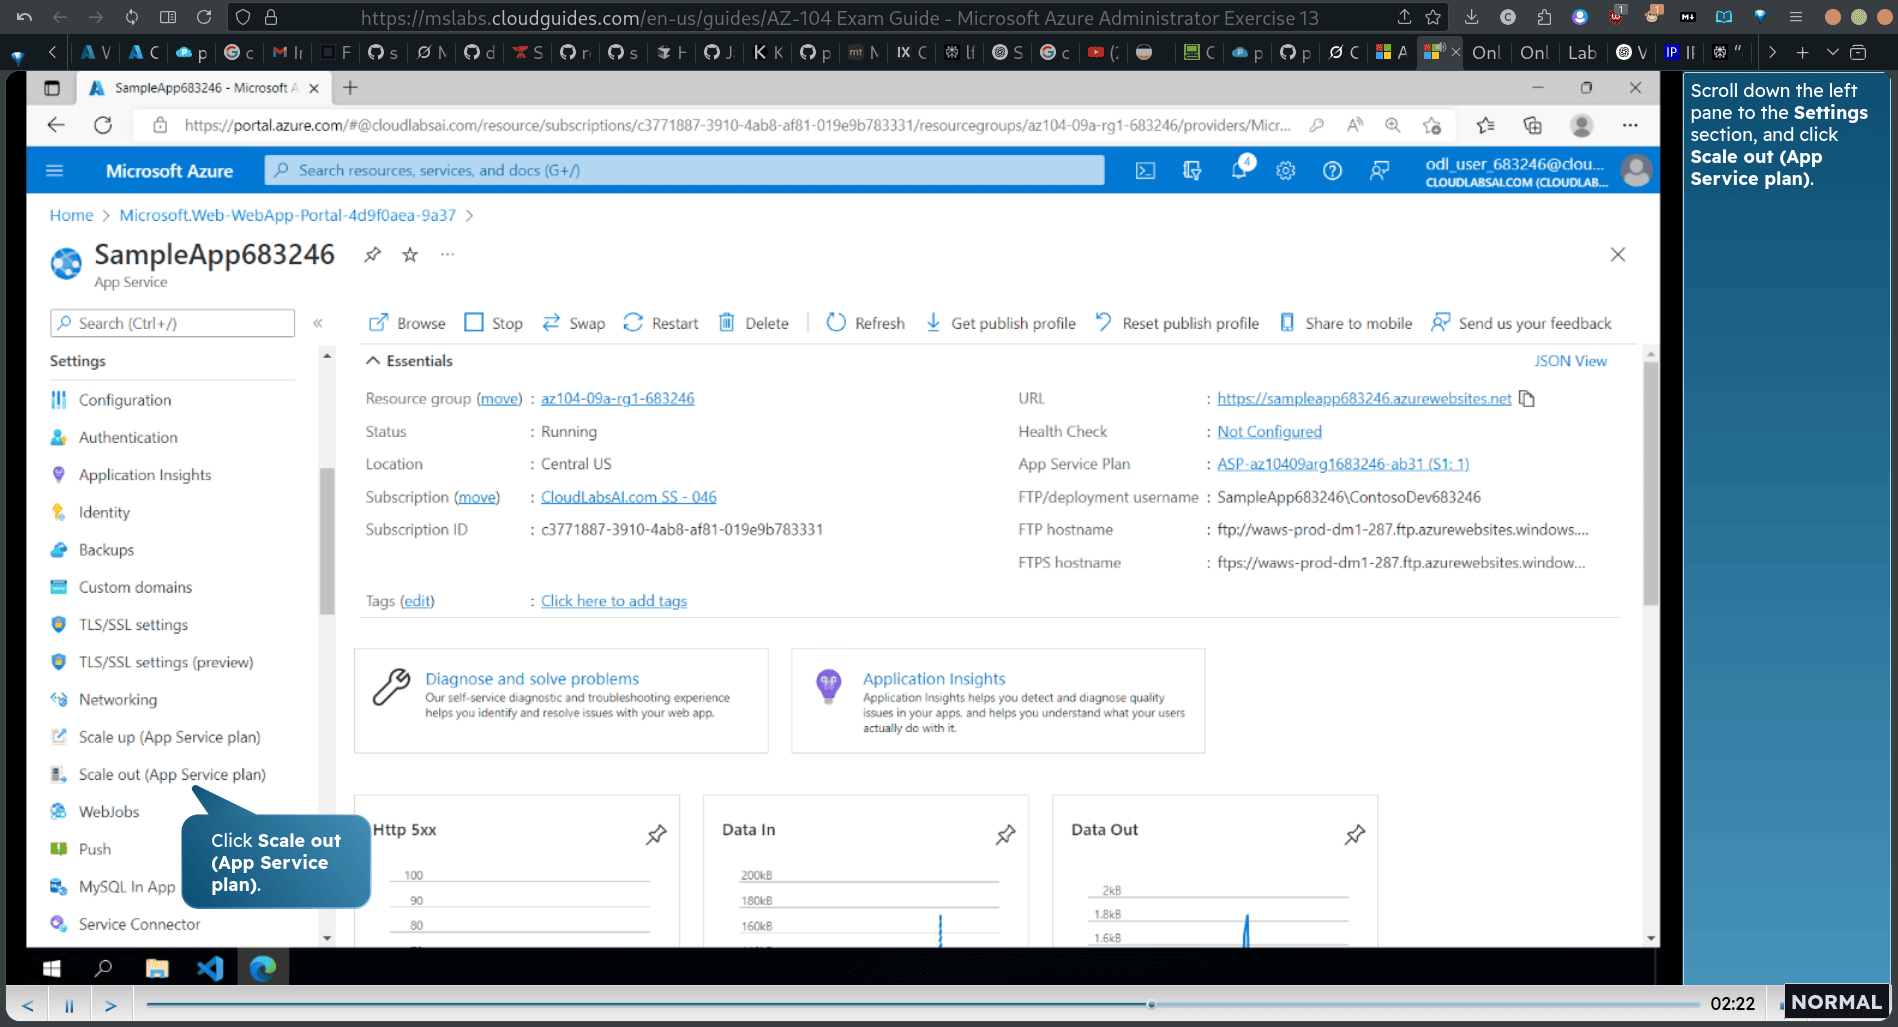1898x1027 pixels.
Task: Click Delete in the toolbar
Action: [x=754, y=323]
